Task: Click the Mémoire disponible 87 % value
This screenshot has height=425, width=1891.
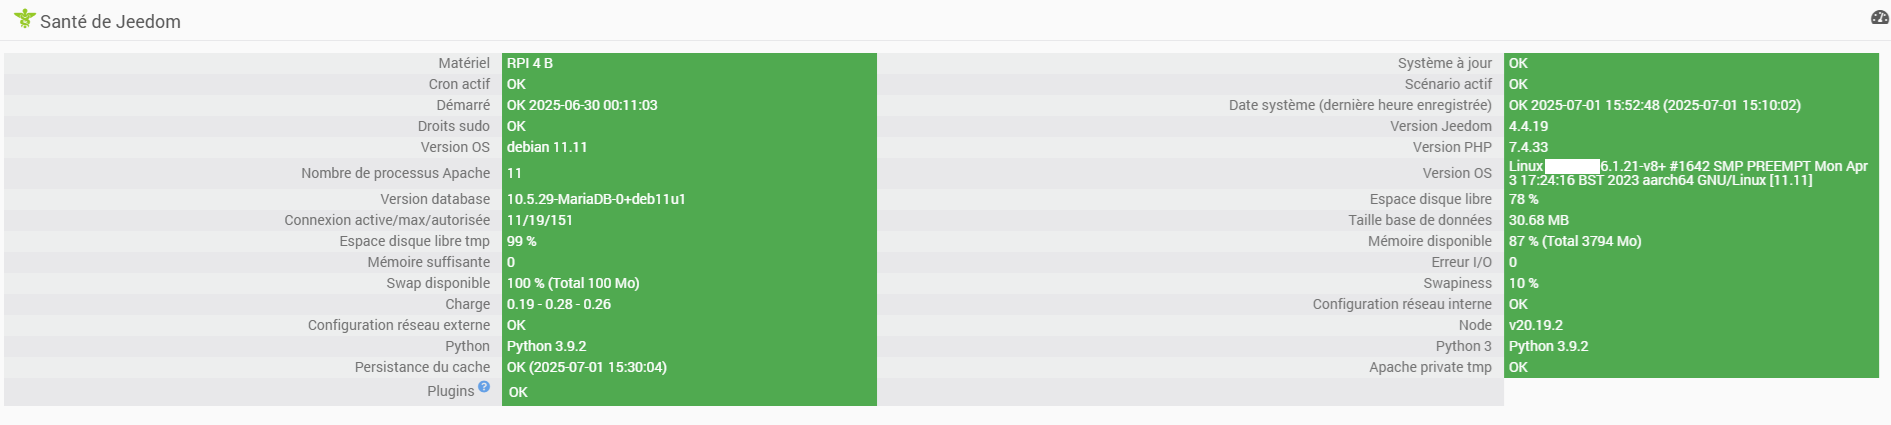Action: [1575, 241]
